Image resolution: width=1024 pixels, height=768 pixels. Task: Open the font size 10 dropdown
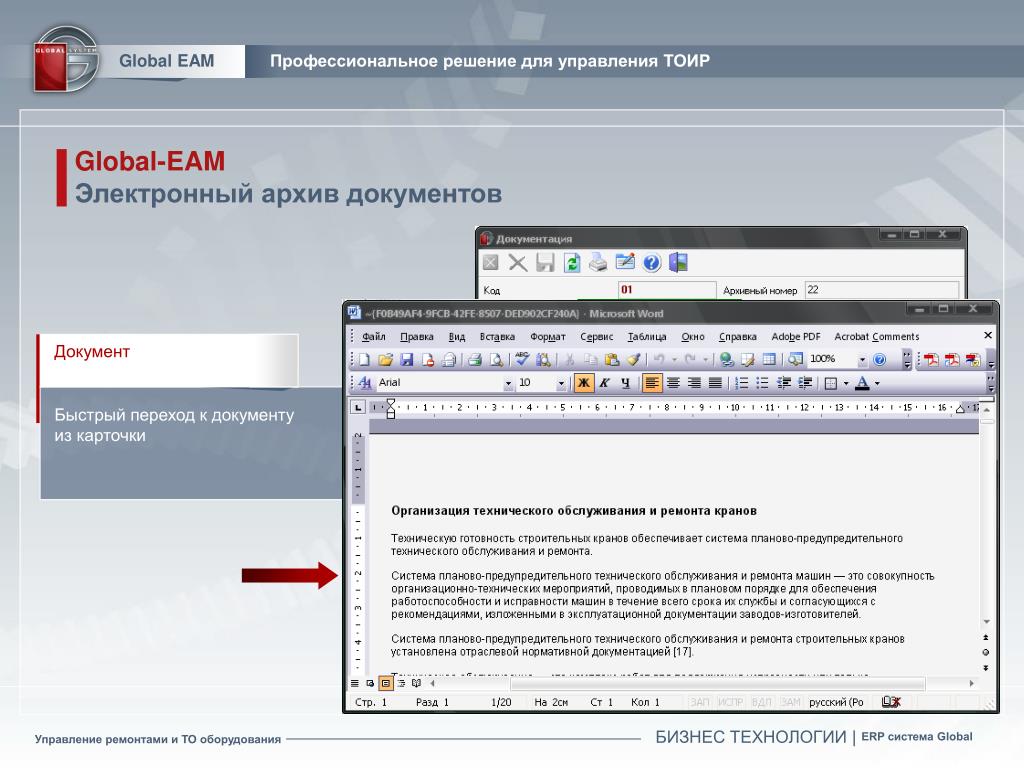point(560,383)
